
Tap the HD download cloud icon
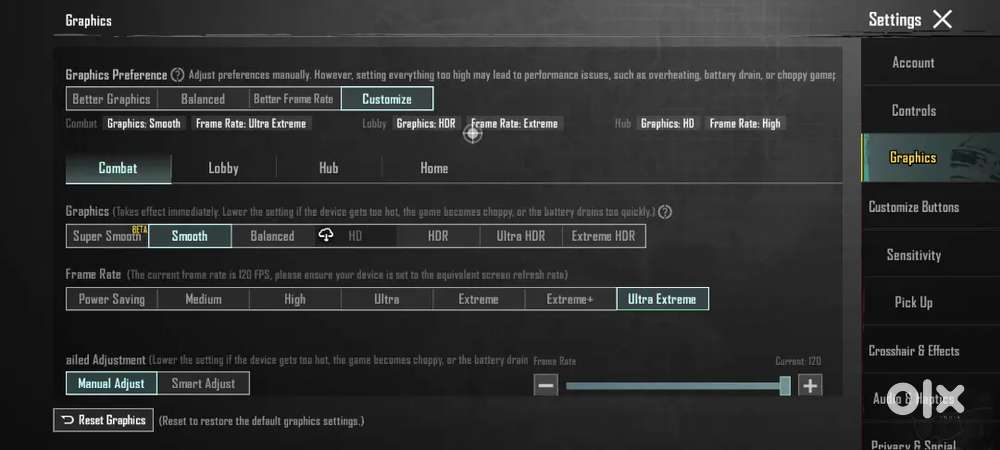click(326, 236)
